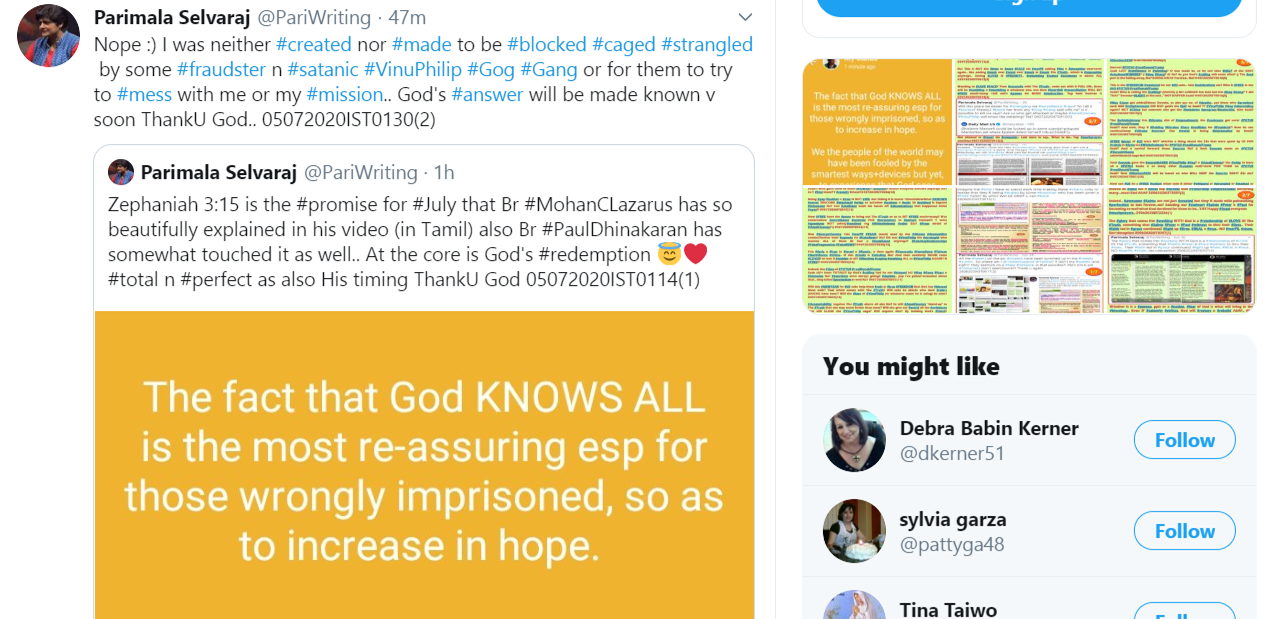Open the Debra Babin Kerner name link

989,428
